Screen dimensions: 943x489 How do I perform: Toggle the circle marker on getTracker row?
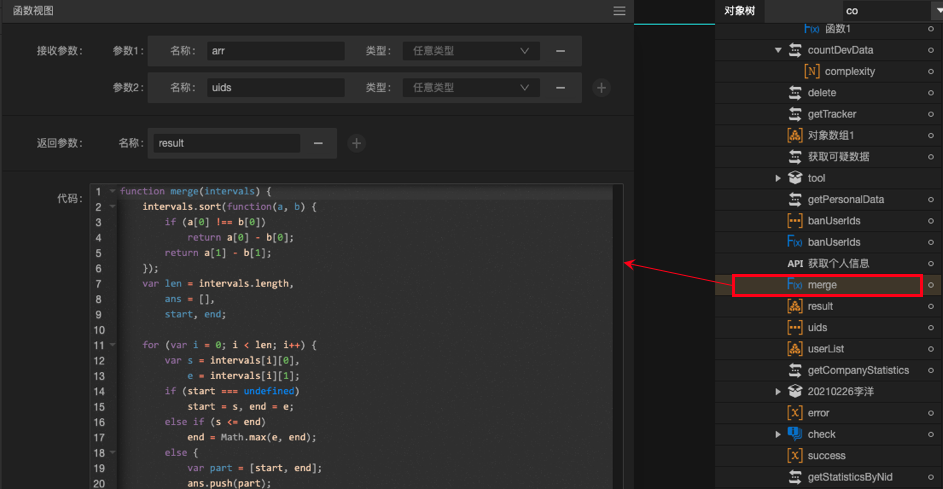tap(930, 114)
